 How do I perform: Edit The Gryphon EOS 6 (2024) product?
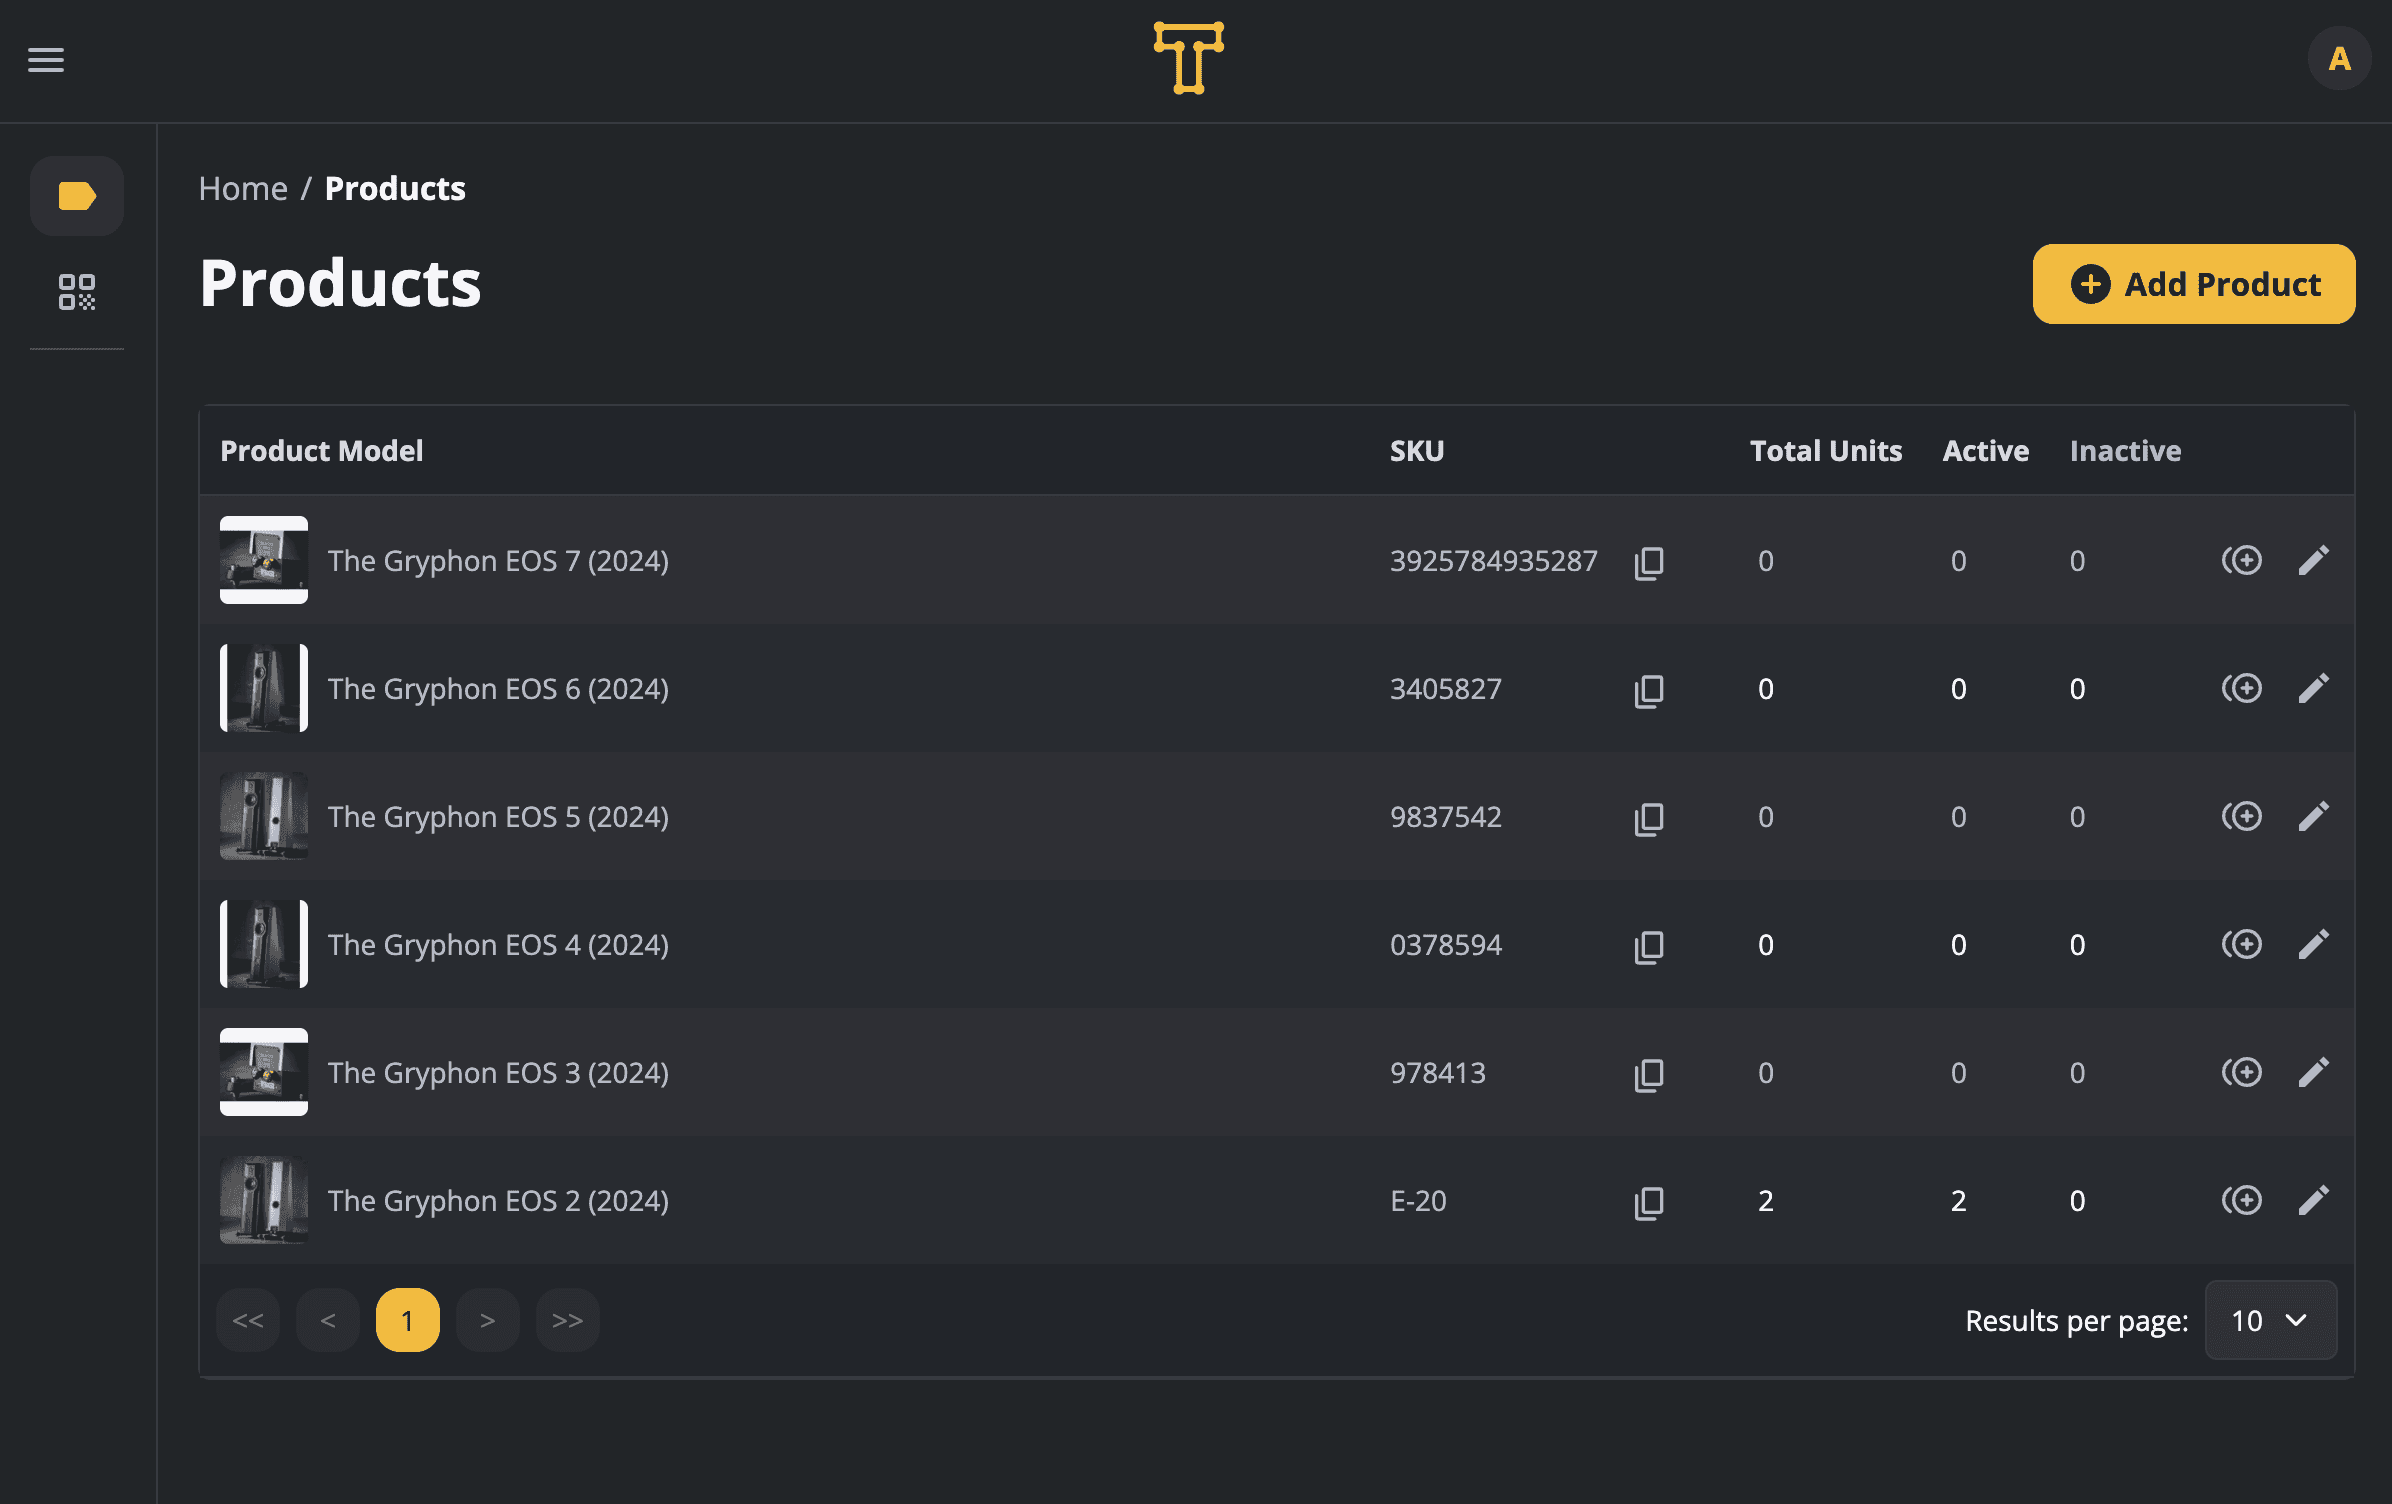(2313, 689)
